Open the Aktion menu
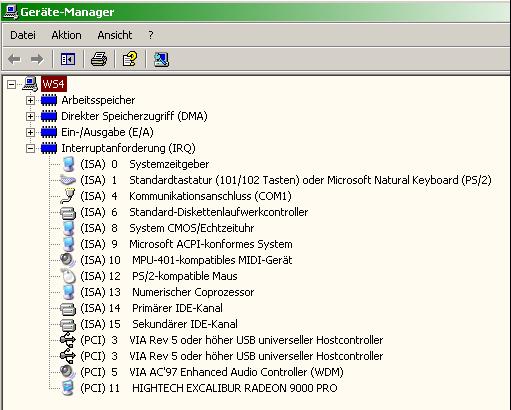Screen dimensions: 511x410 (66, 35)
